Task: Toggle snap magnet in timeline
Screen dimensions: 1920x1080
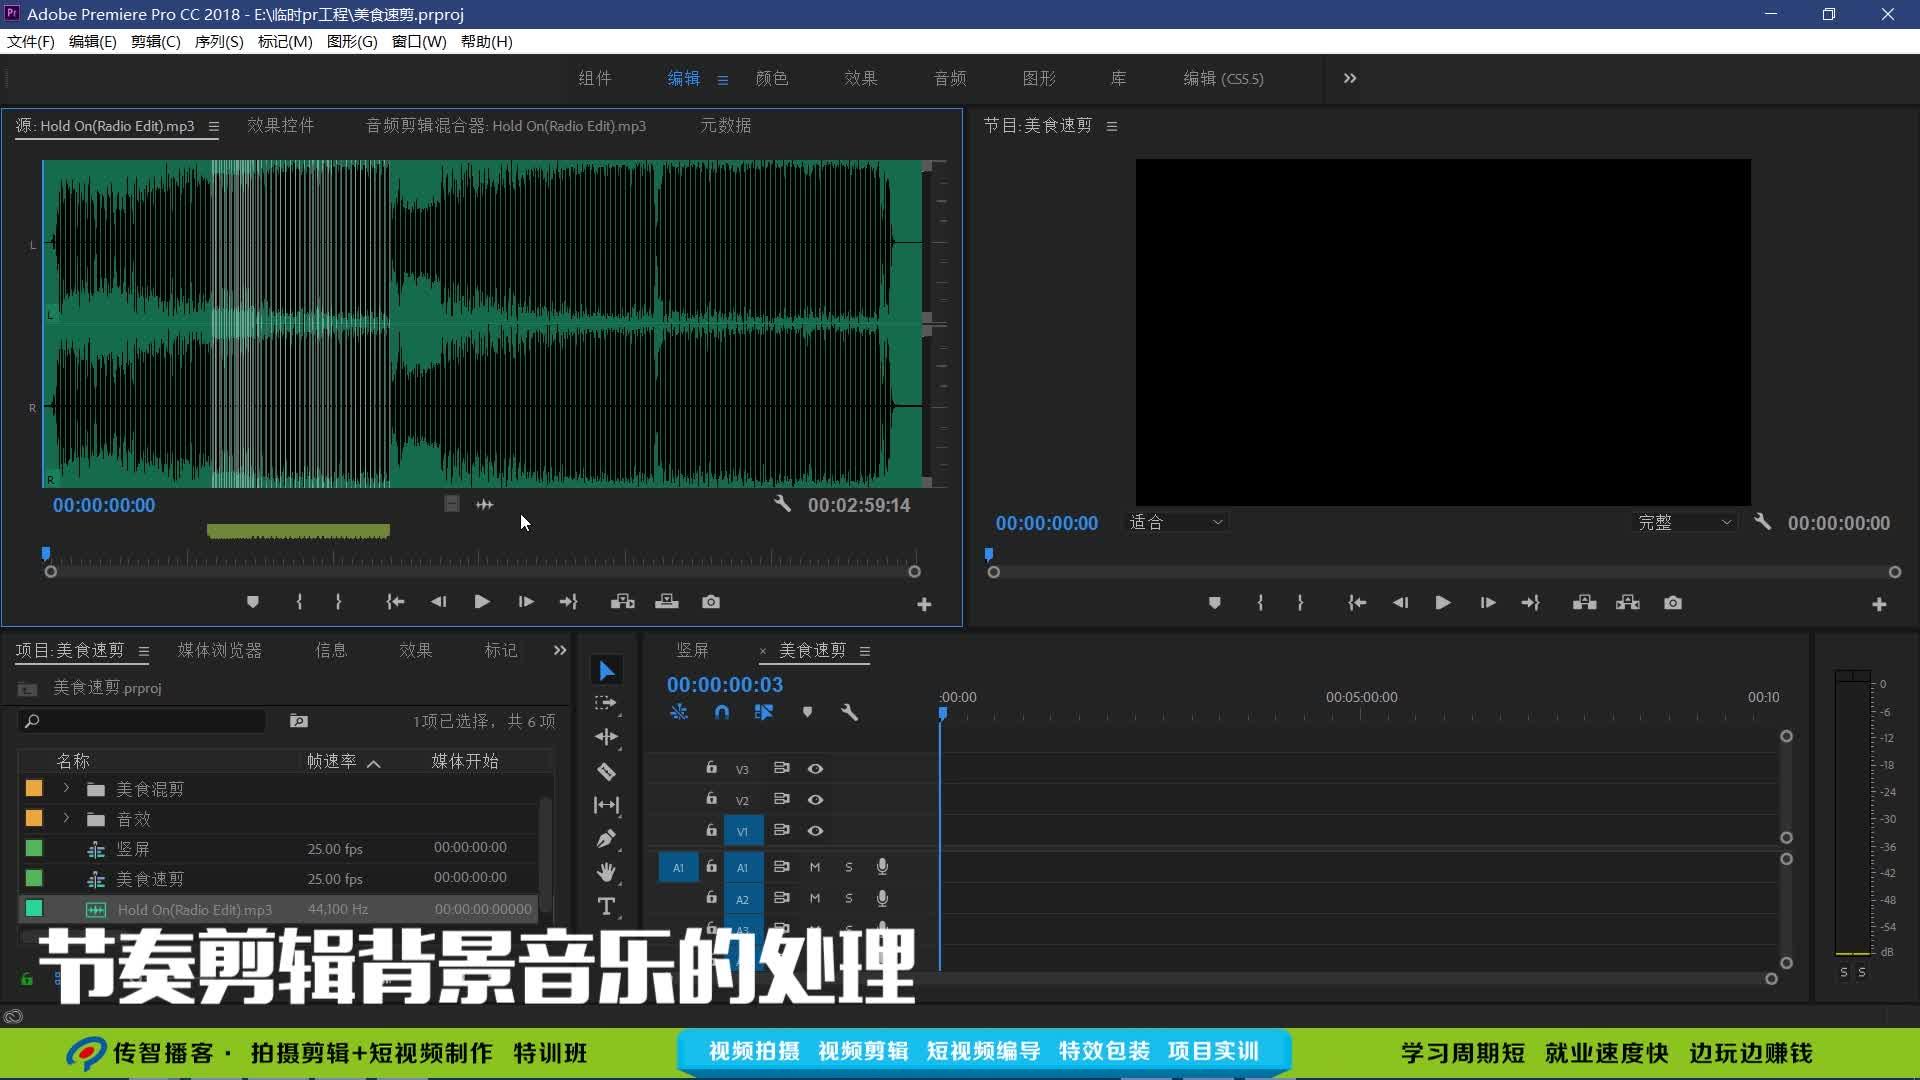Action: coord(722,712)
